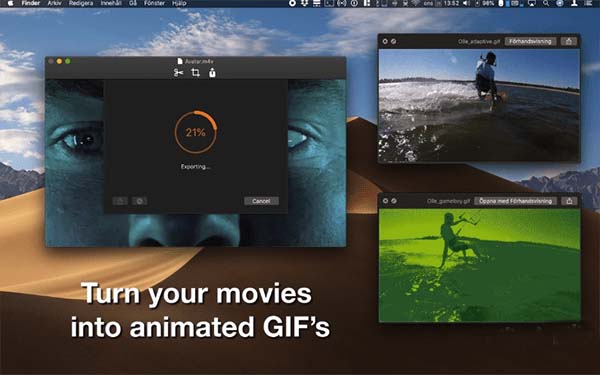Click the Avatar.m4v window title

199,61
